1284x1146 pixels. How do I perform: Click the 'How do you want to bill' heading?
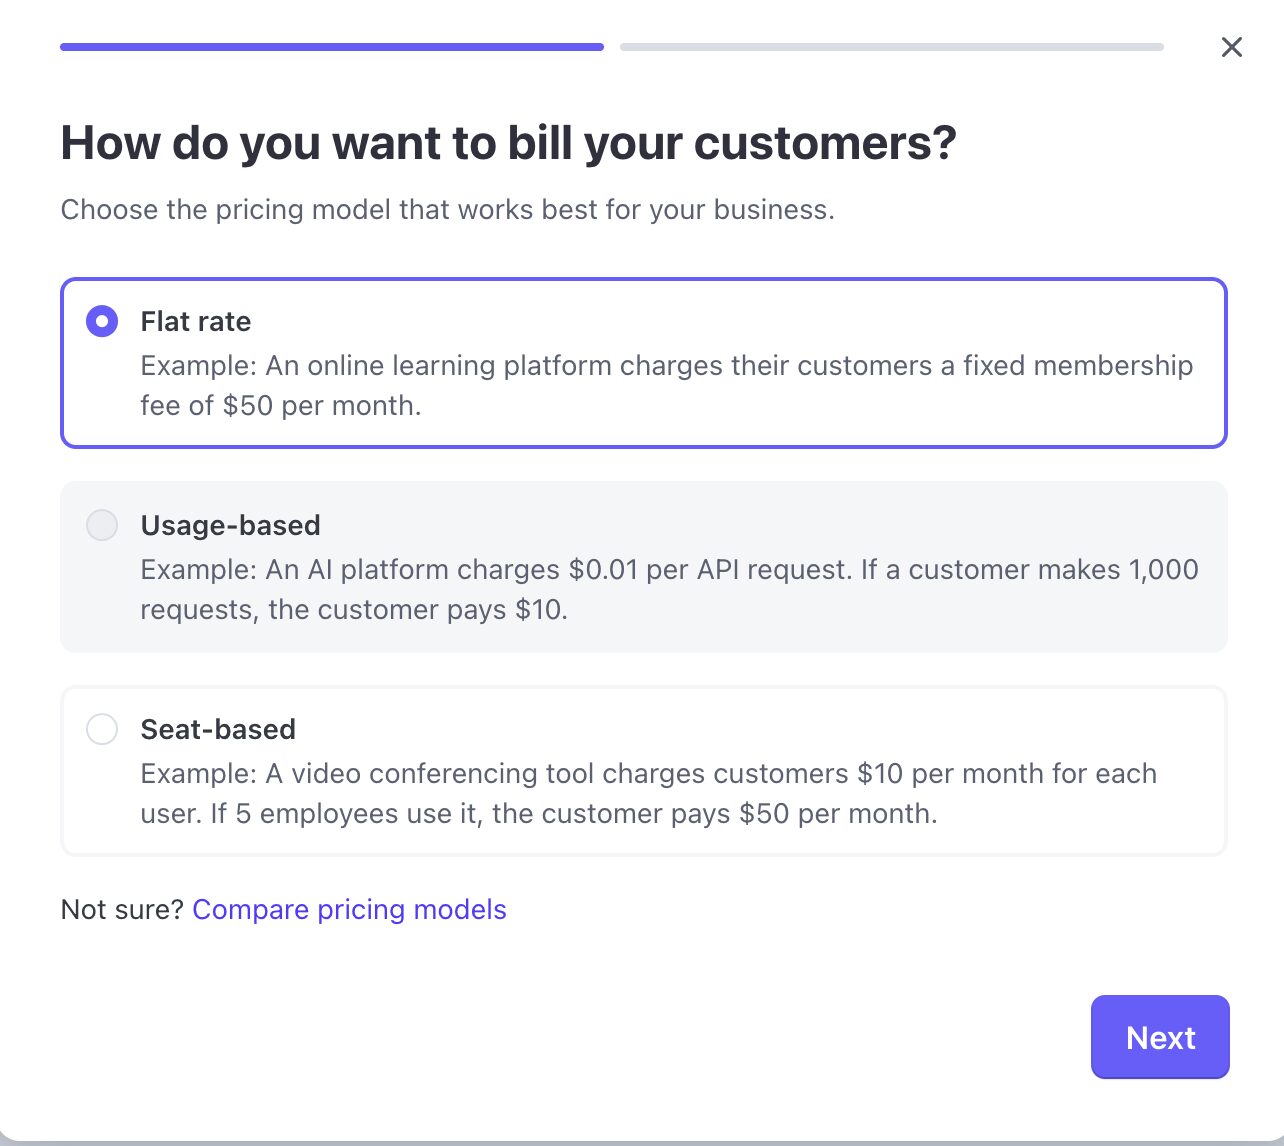coord(508,143)
